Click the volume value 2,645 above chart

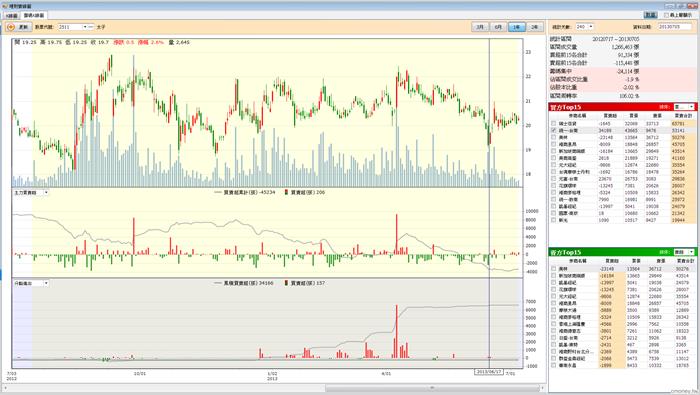click(182, 42)
